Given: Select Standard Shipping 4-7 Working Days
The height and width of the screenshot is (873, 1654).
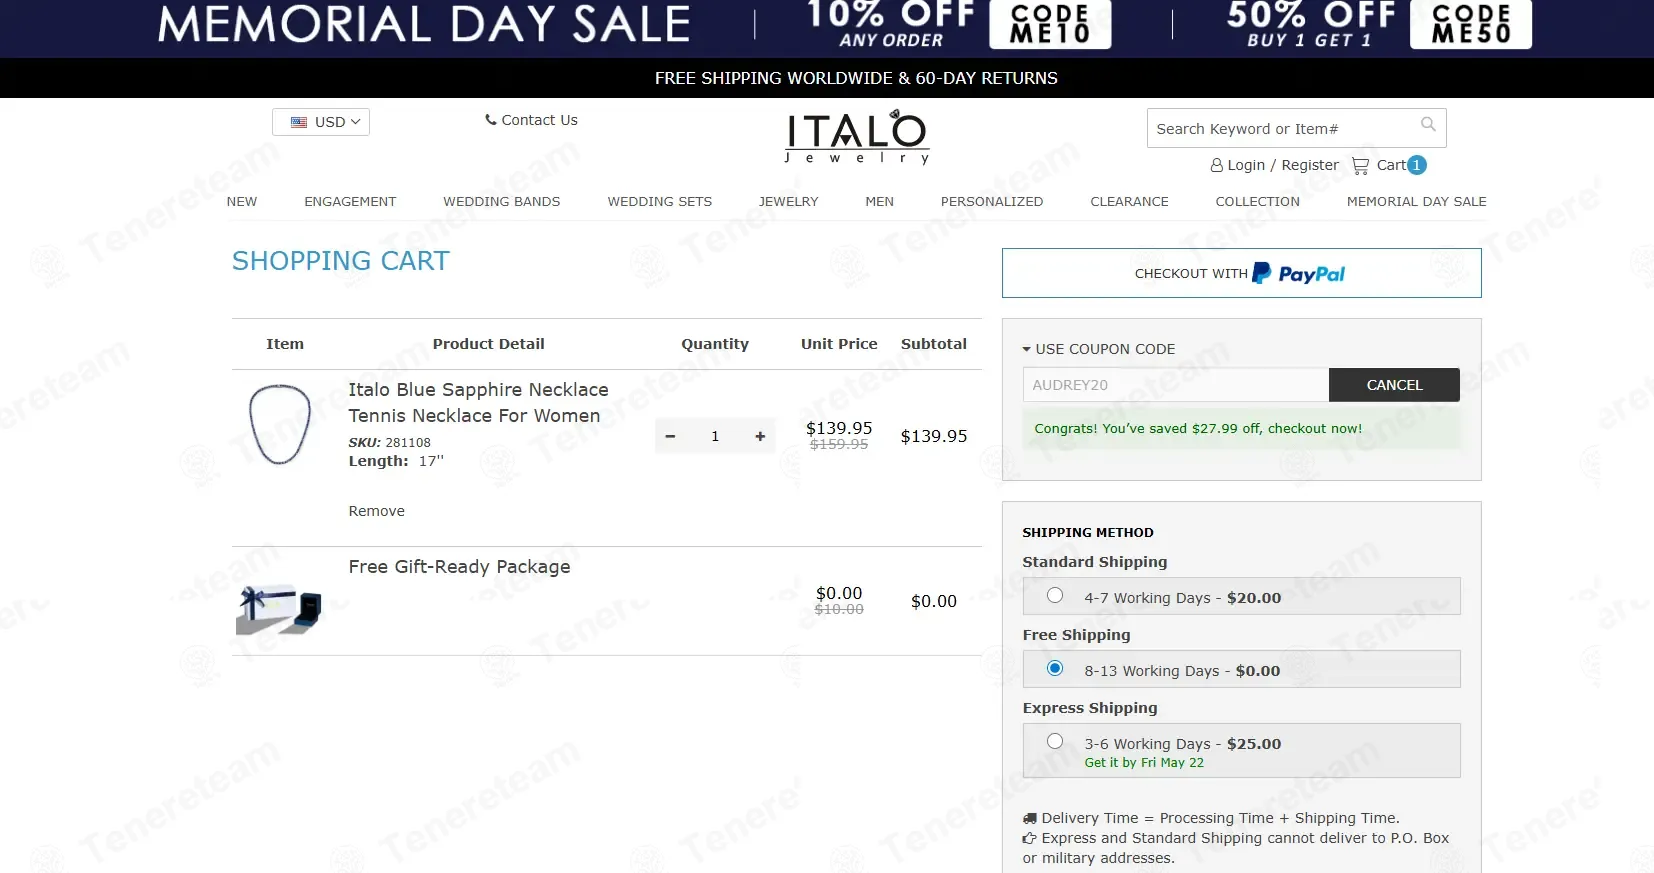Looking at the screenshot, I should 1055,596.
